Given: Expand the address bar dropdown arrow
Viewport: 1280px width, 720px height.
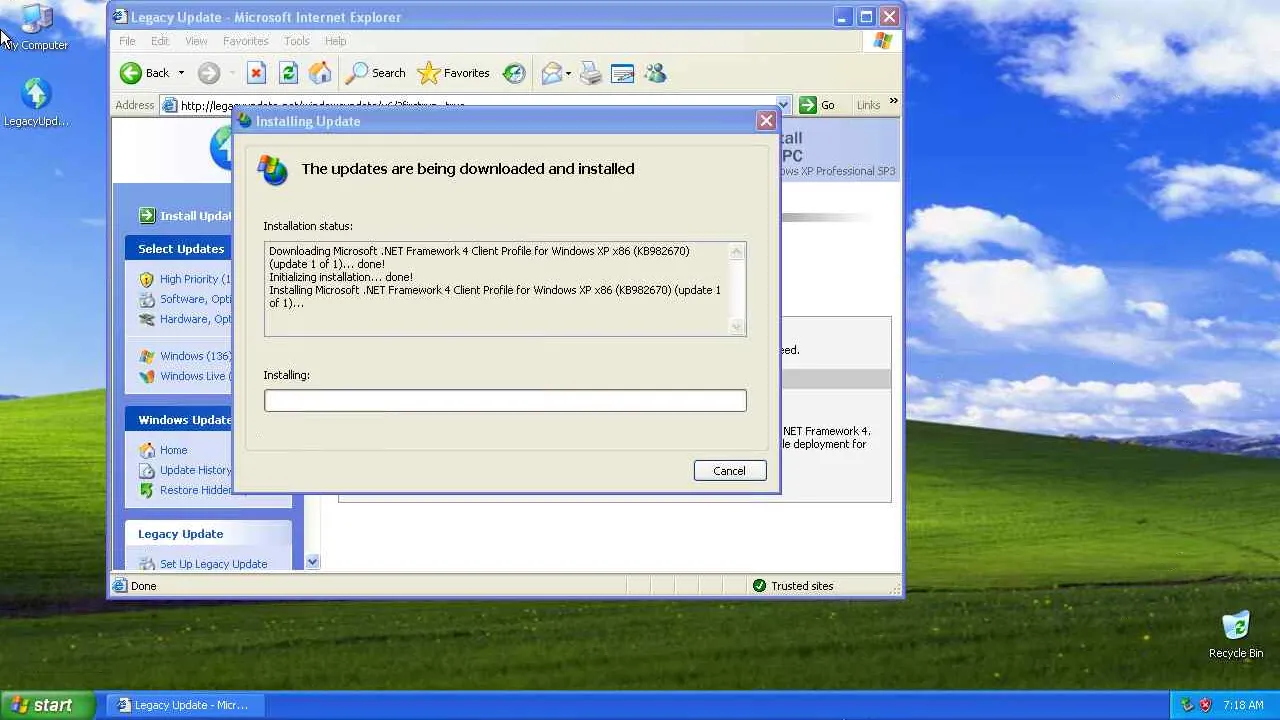Looking at the screenshot, I should pos(783,105).
